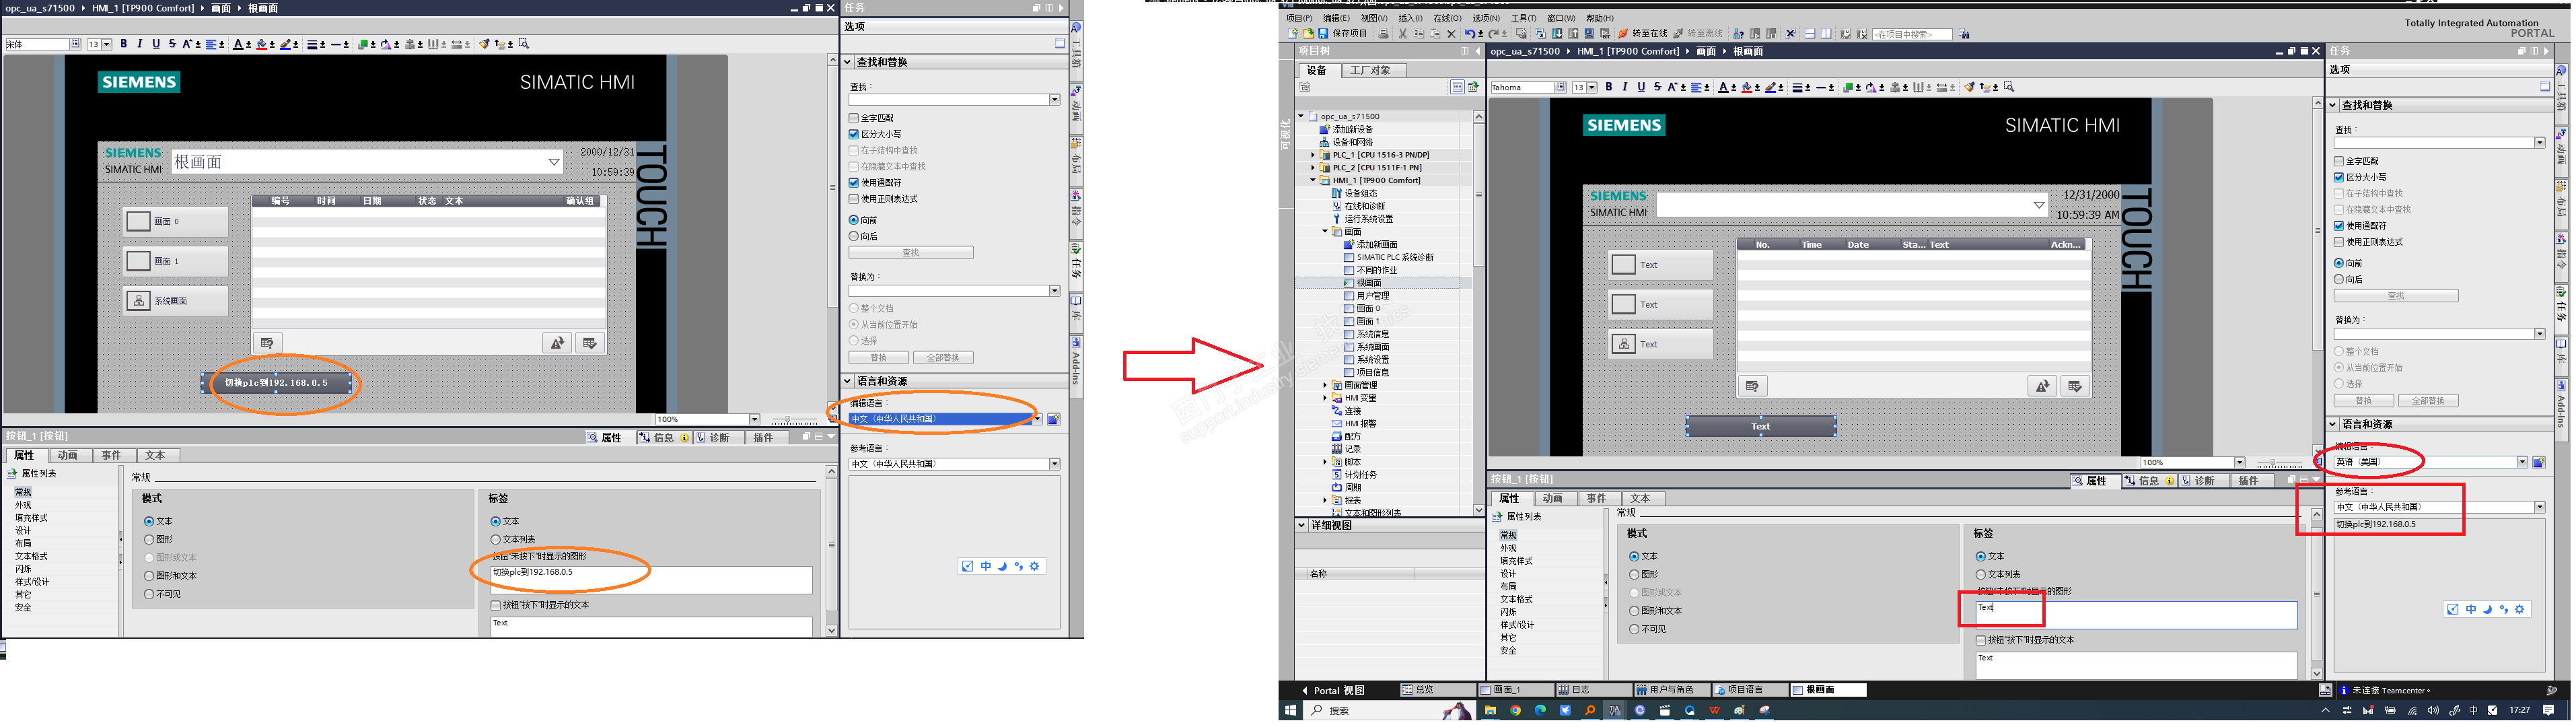Click the Cut scissors toolbar icon
This screenshot has width=2576, height=727.
tap(1403, 34)
